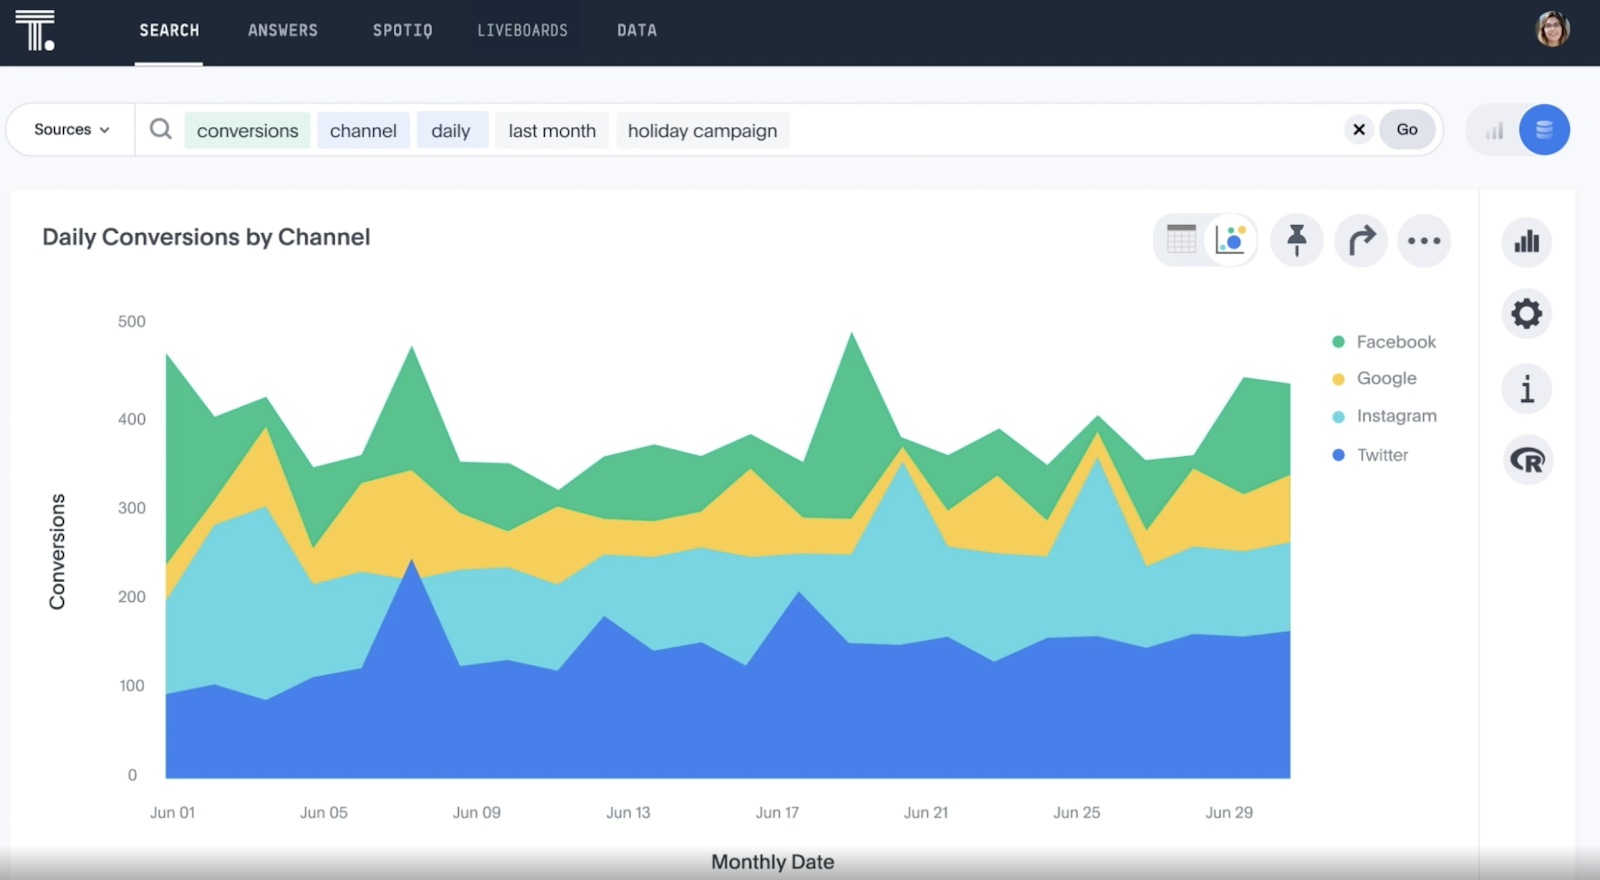Open the user profile avatar
The height and width of the screenshot is (880, 1600).
click(1552, 29)
